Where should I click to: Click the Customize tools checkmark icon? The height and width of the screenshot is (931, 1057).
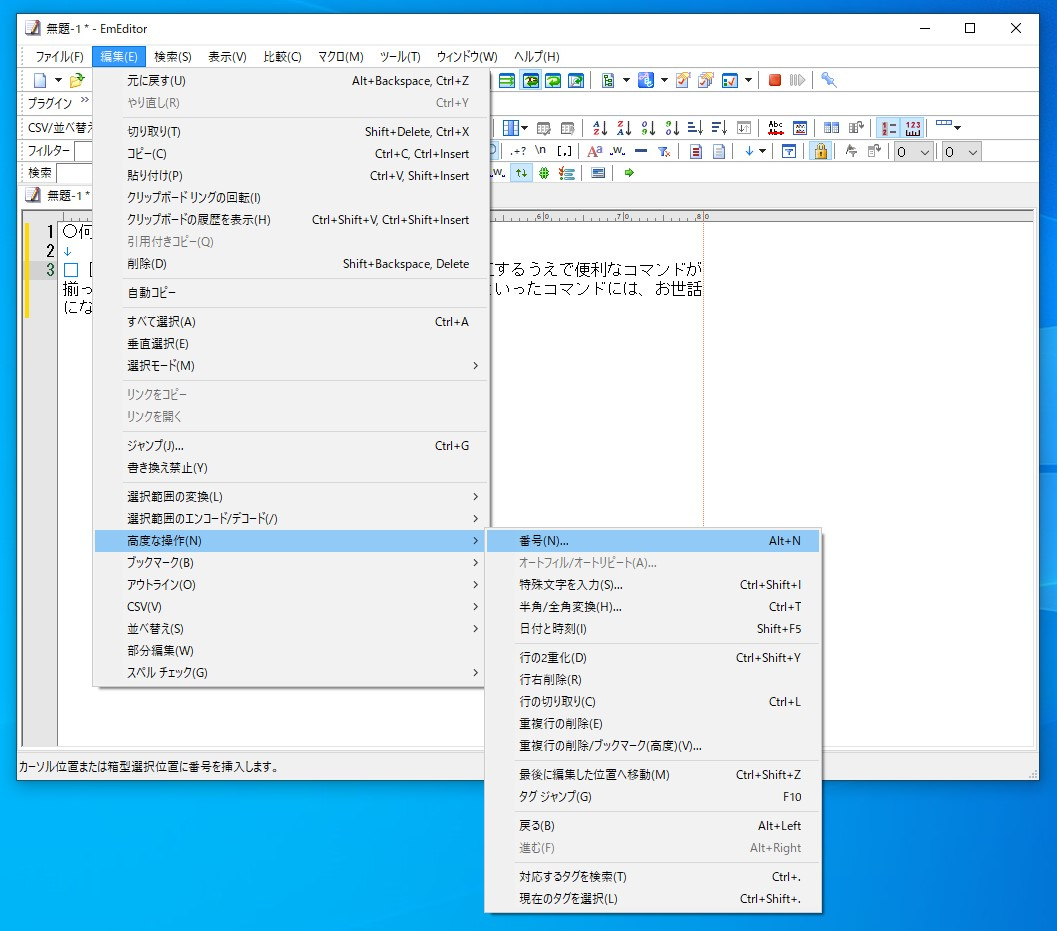click(729, 80)
